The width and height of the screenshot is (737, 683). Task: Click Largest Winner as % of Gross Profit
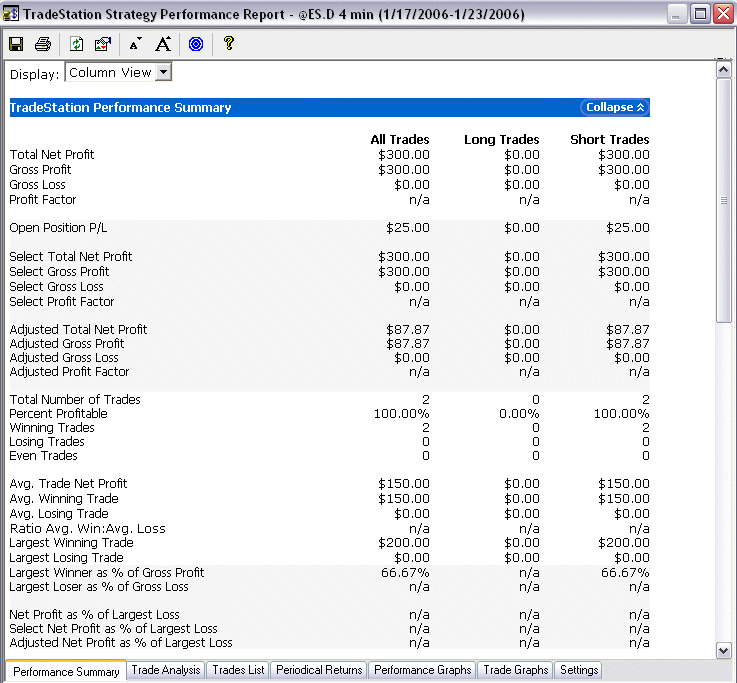[107, 573]
